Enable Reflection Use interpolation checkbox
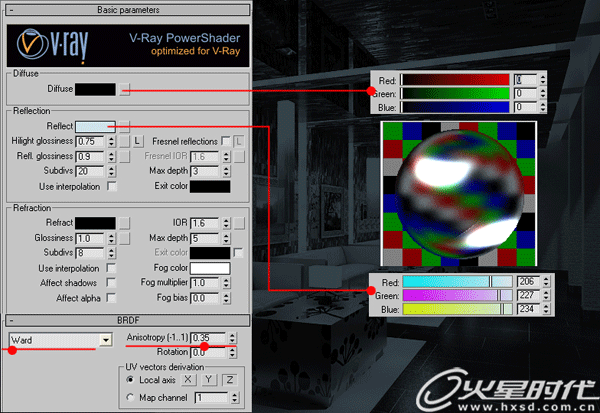Screen dimensions: 600x413 click(111, 186)
